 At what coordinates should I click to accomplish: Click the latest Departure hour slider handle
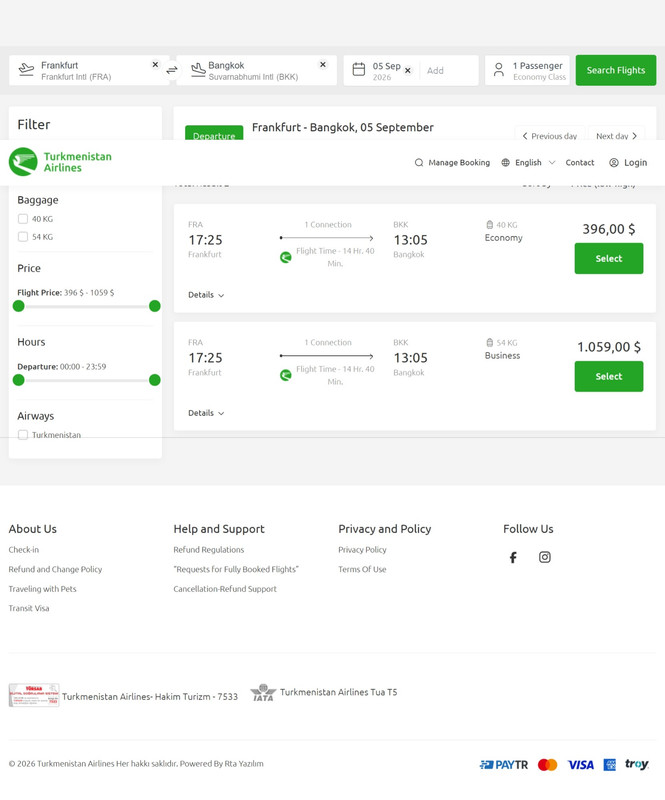[x=155, y=380]
